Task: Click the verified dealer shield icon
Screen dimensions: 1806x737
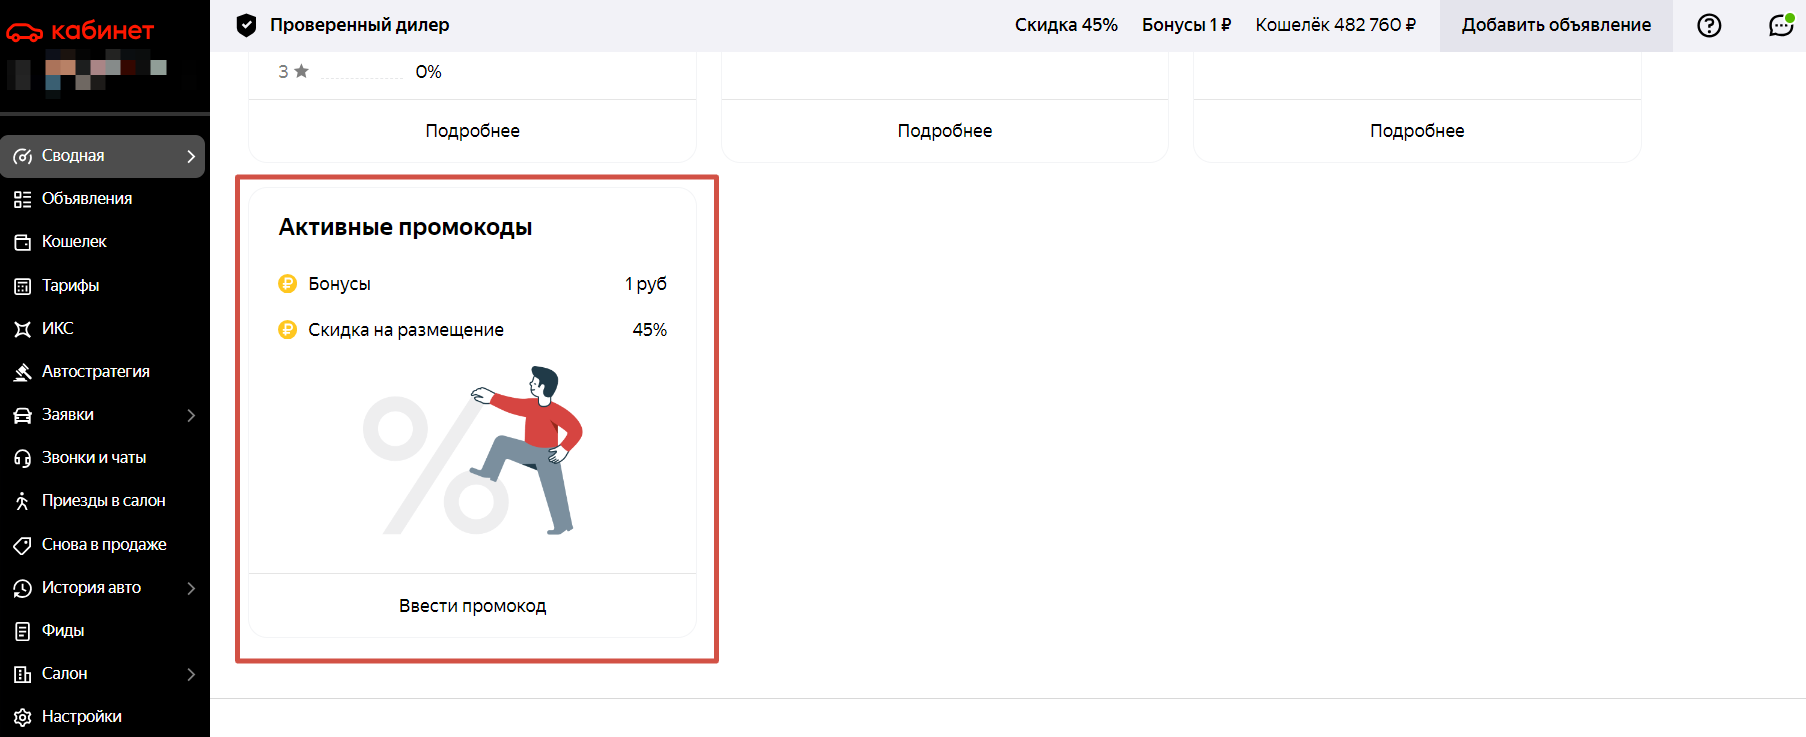Action: 246,26
